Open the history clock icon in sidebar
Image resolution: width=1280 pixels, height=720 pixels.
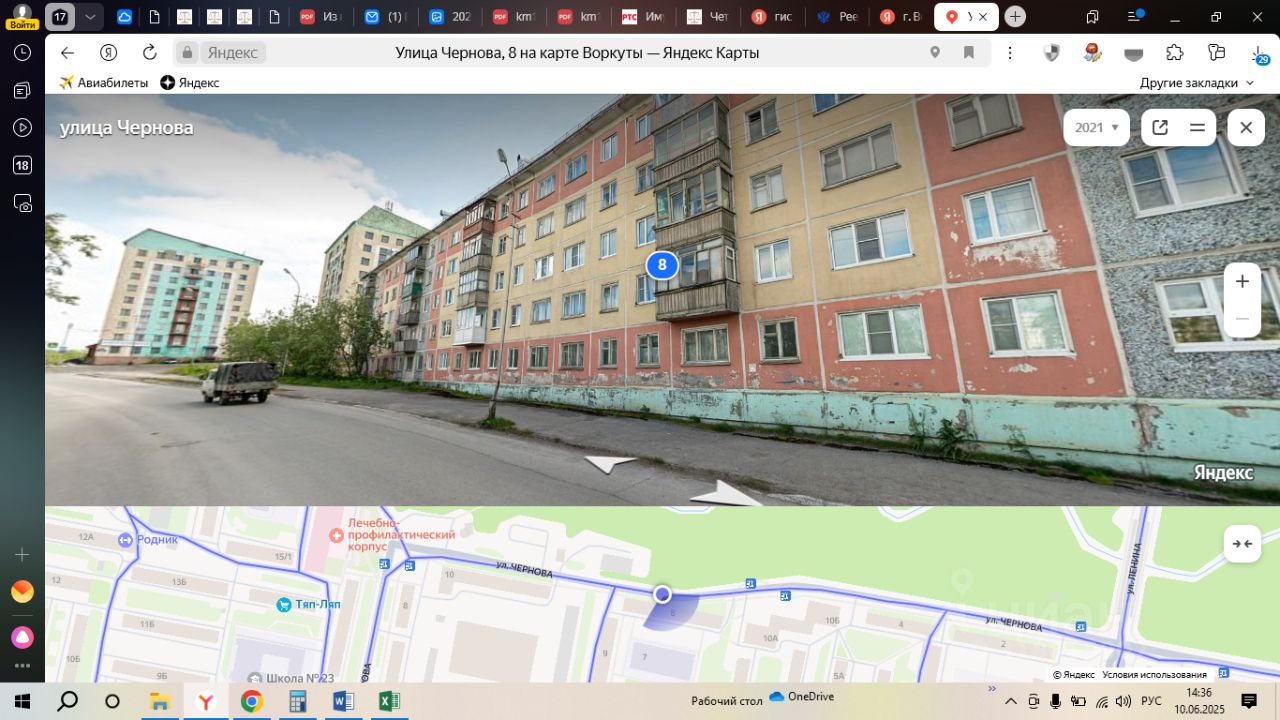22,53
